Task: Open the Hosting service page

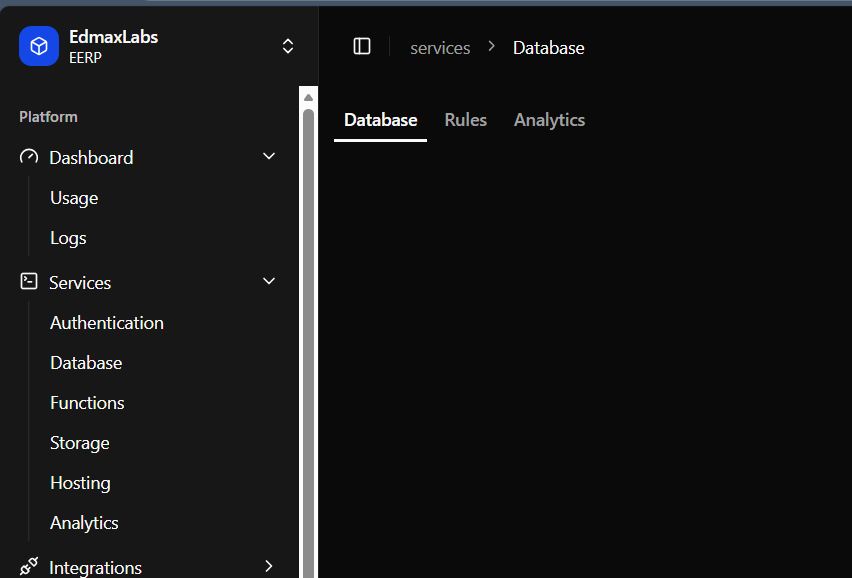Action: click(80, 482)
